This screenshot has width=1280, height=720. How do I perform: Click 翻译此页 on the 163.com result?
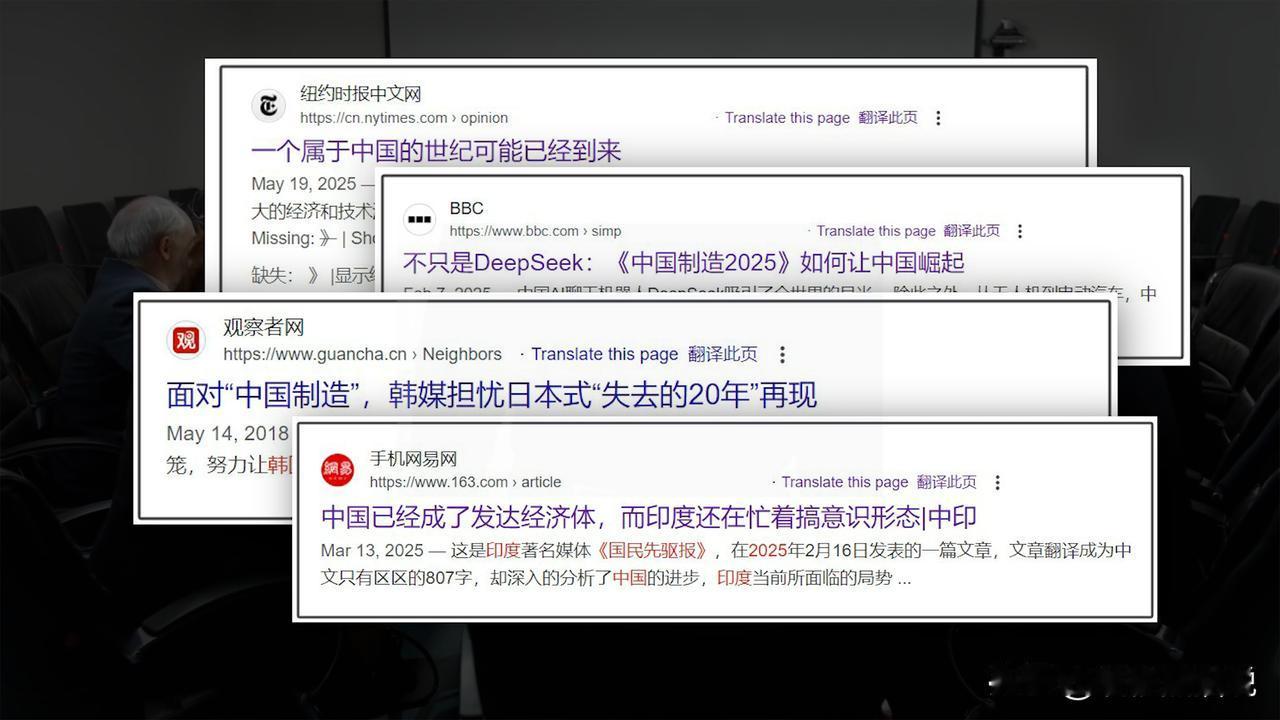(947, 482)
